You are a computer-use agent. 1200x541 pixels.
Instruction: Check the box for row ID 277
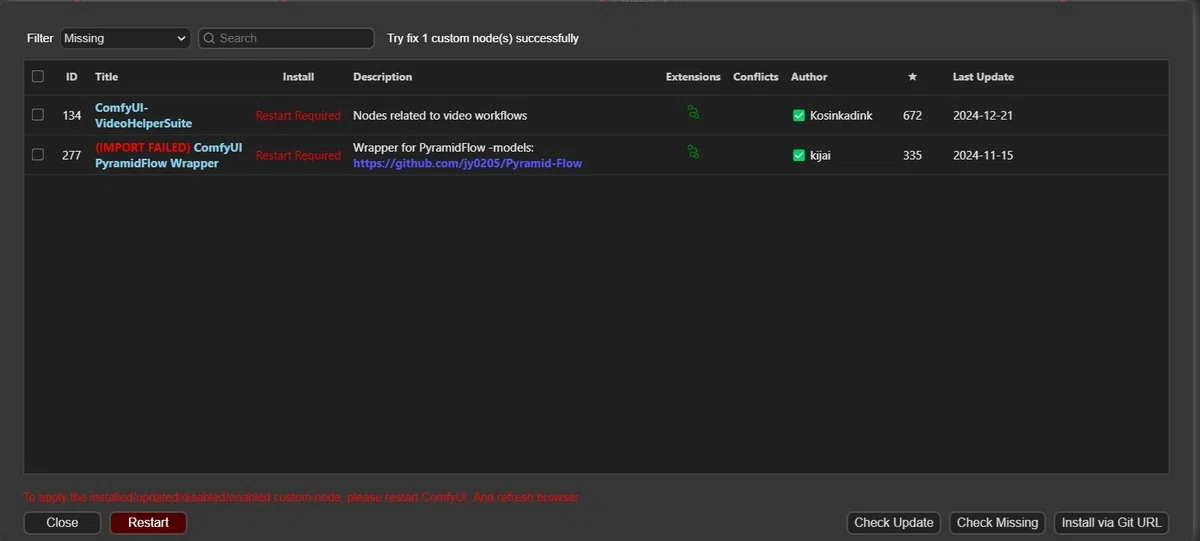coord(38,155)
